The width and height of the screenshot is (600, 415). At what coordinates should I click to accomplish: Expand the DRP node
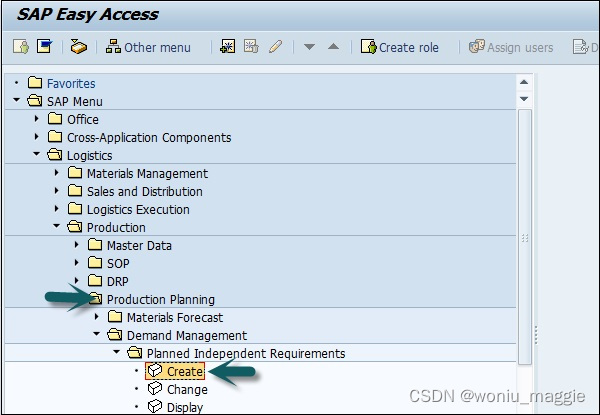(77, 280)
